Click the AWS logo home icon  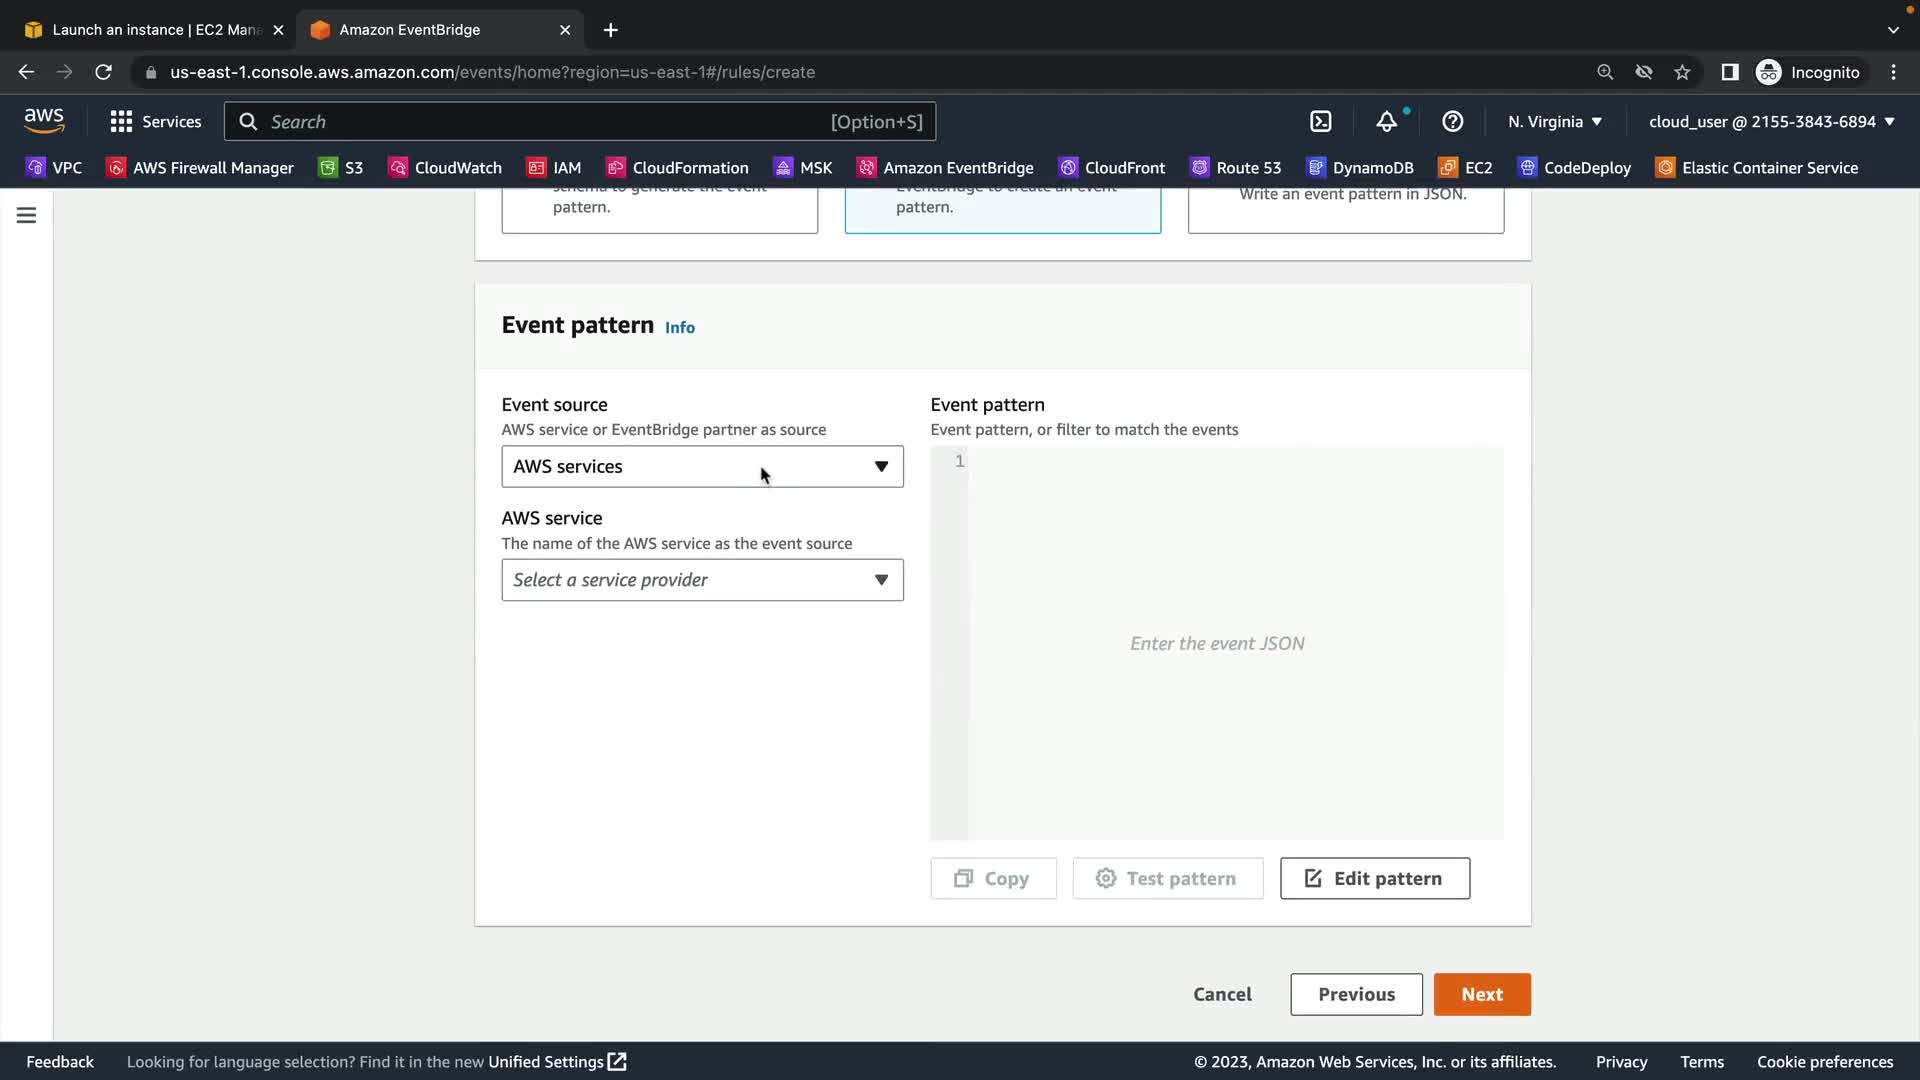point(44,121)
